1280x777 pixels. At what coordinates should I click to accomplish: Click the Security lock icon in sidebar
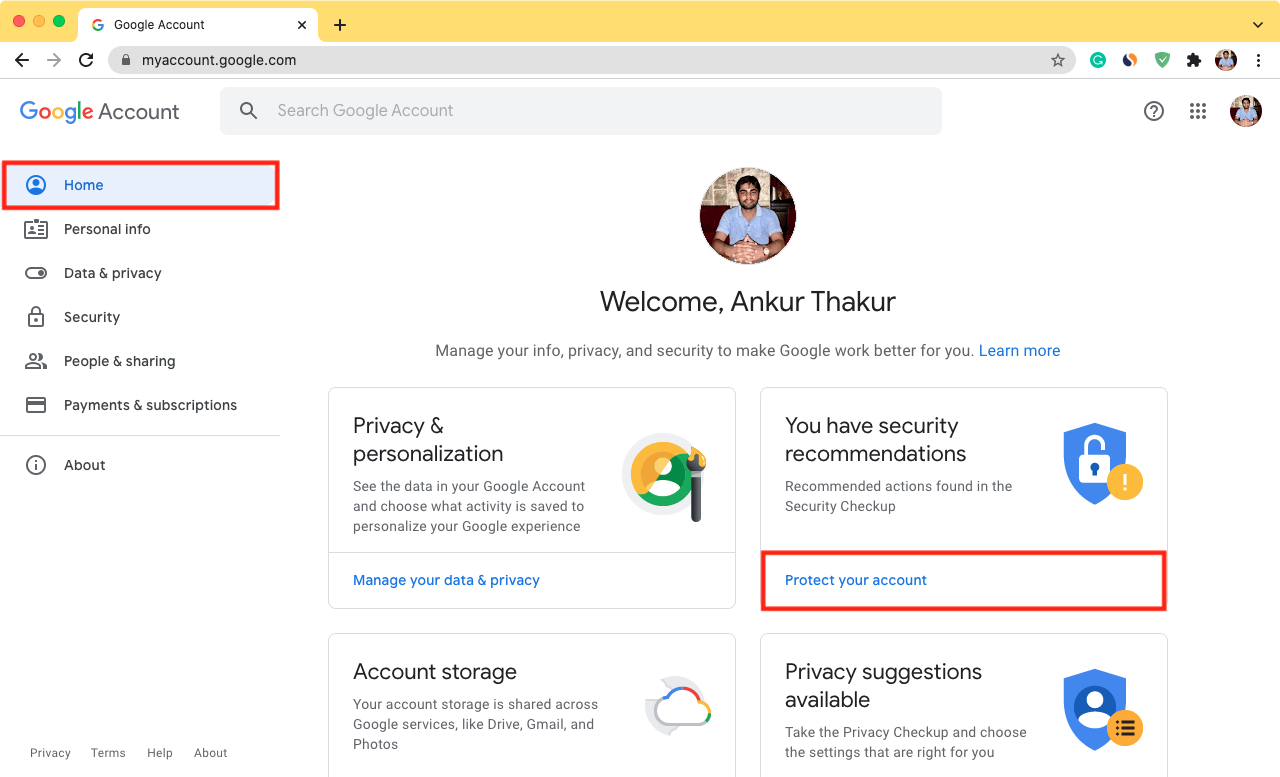(x=36, y=317)
